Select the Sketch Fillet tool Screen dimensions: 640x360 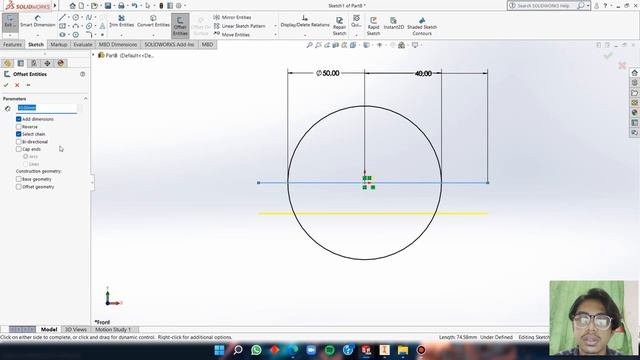[89, 35]
